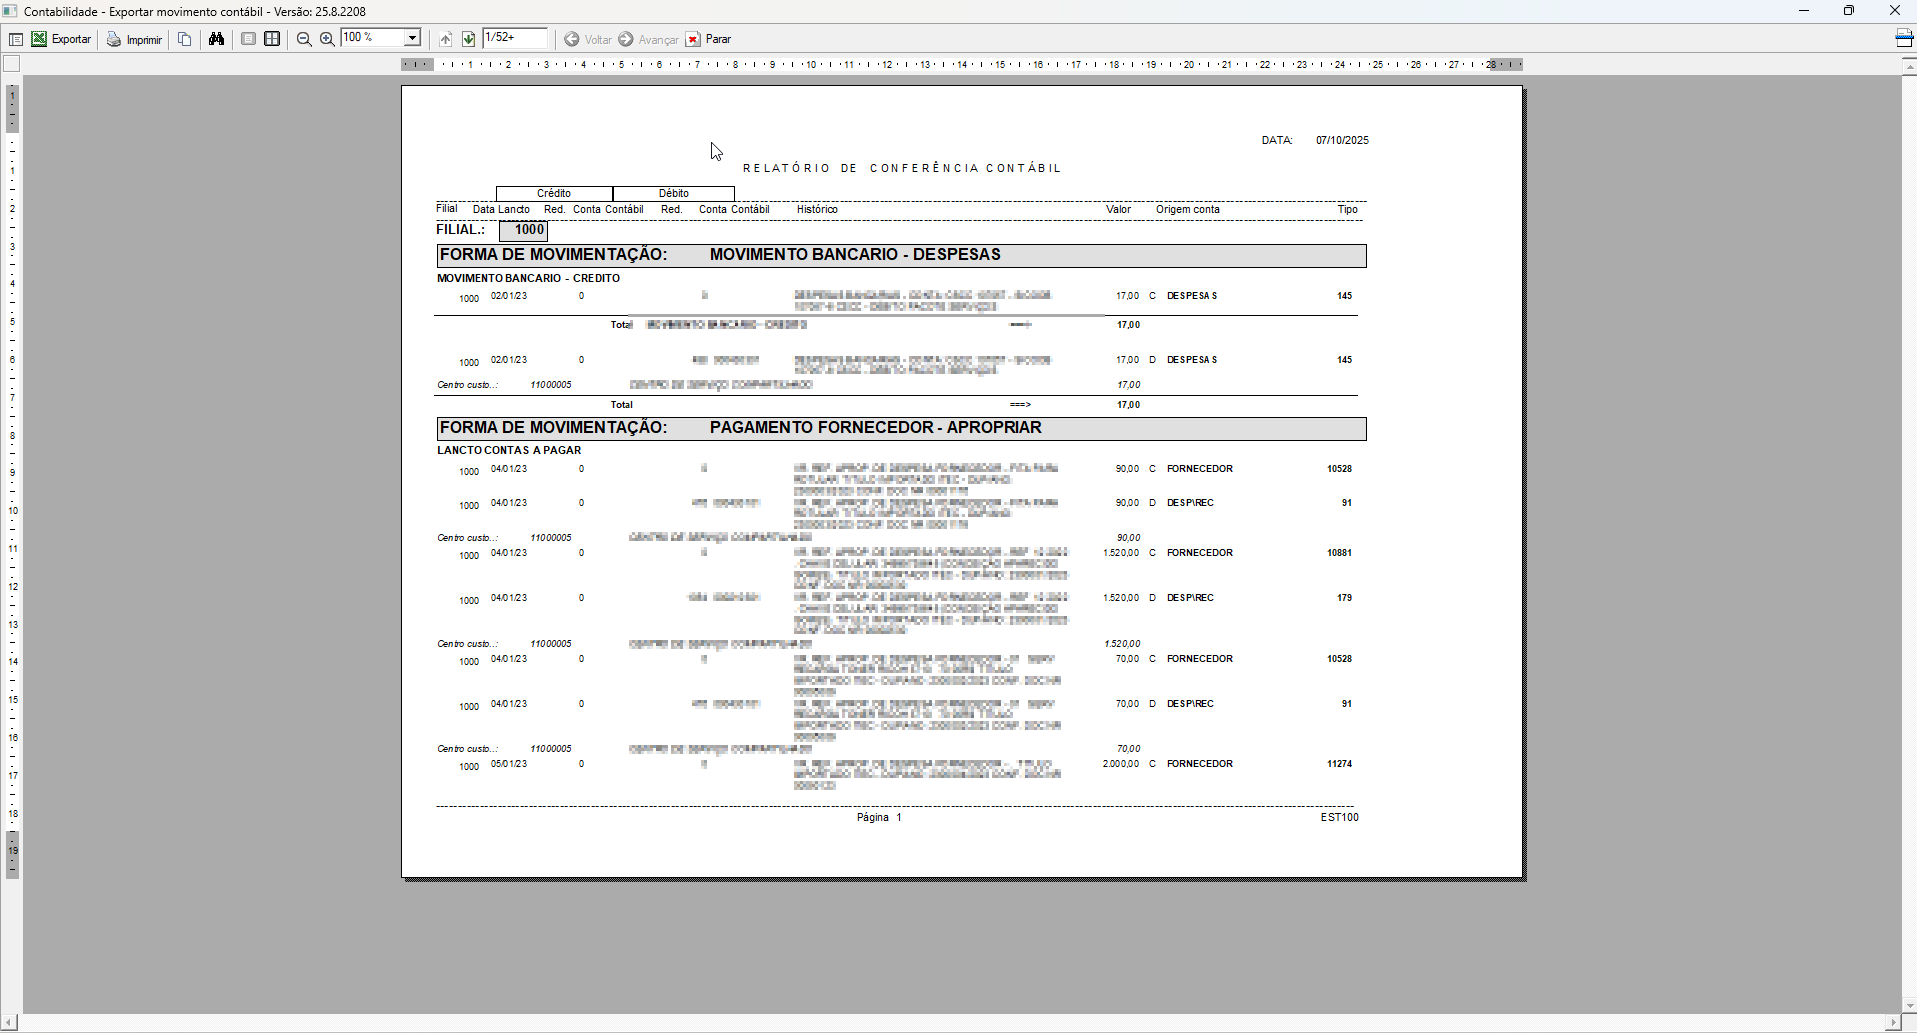Click the Data Lancto column header
This screenshot has height=1033, width=1917.
tap(501, 209)
